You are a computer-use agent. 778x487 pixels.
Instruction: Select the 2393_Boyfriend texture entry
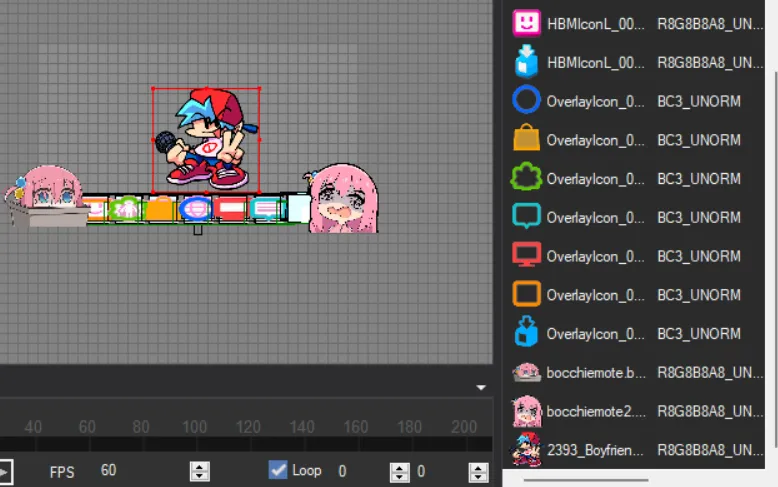click(594, 449)
